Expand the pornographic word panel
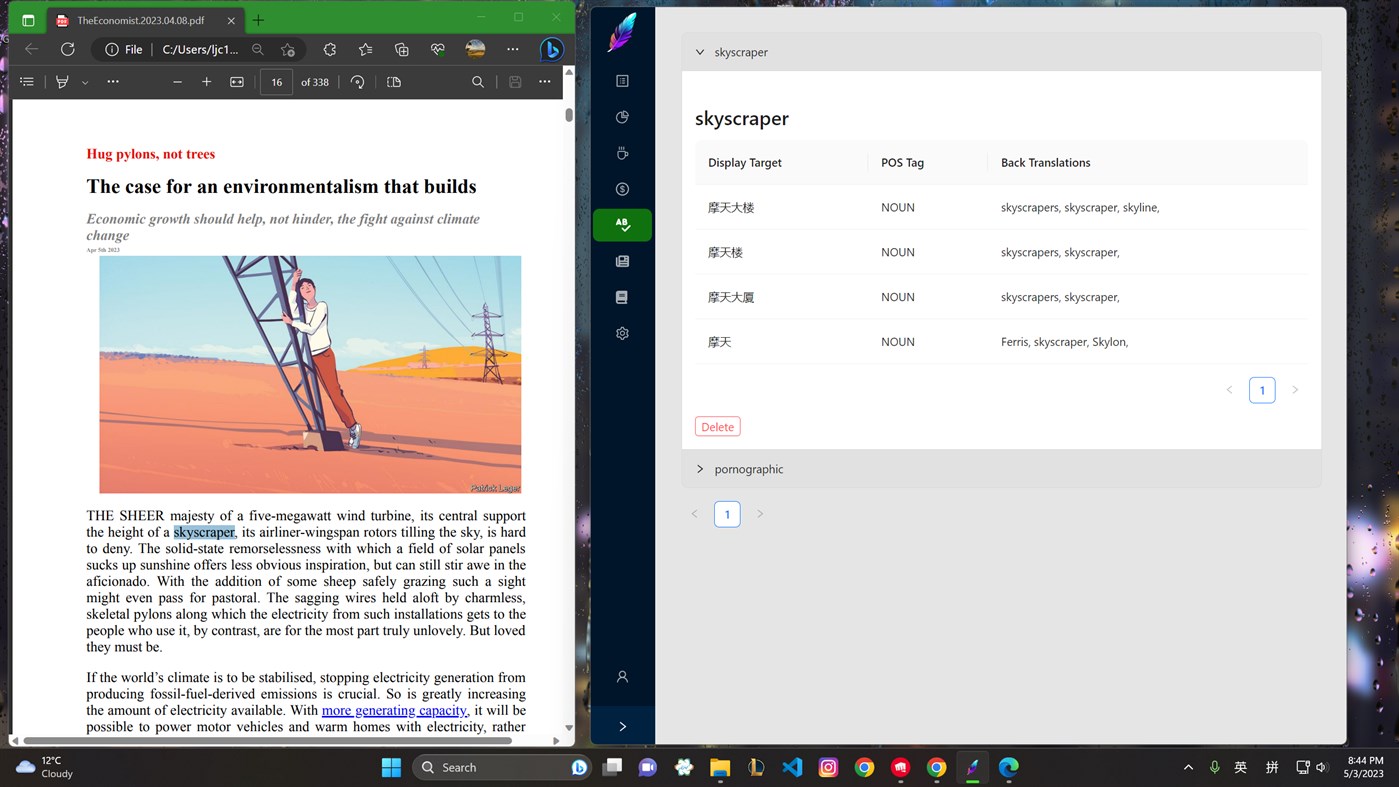The image size is (1399, 787). click(x=1001, y=469)
